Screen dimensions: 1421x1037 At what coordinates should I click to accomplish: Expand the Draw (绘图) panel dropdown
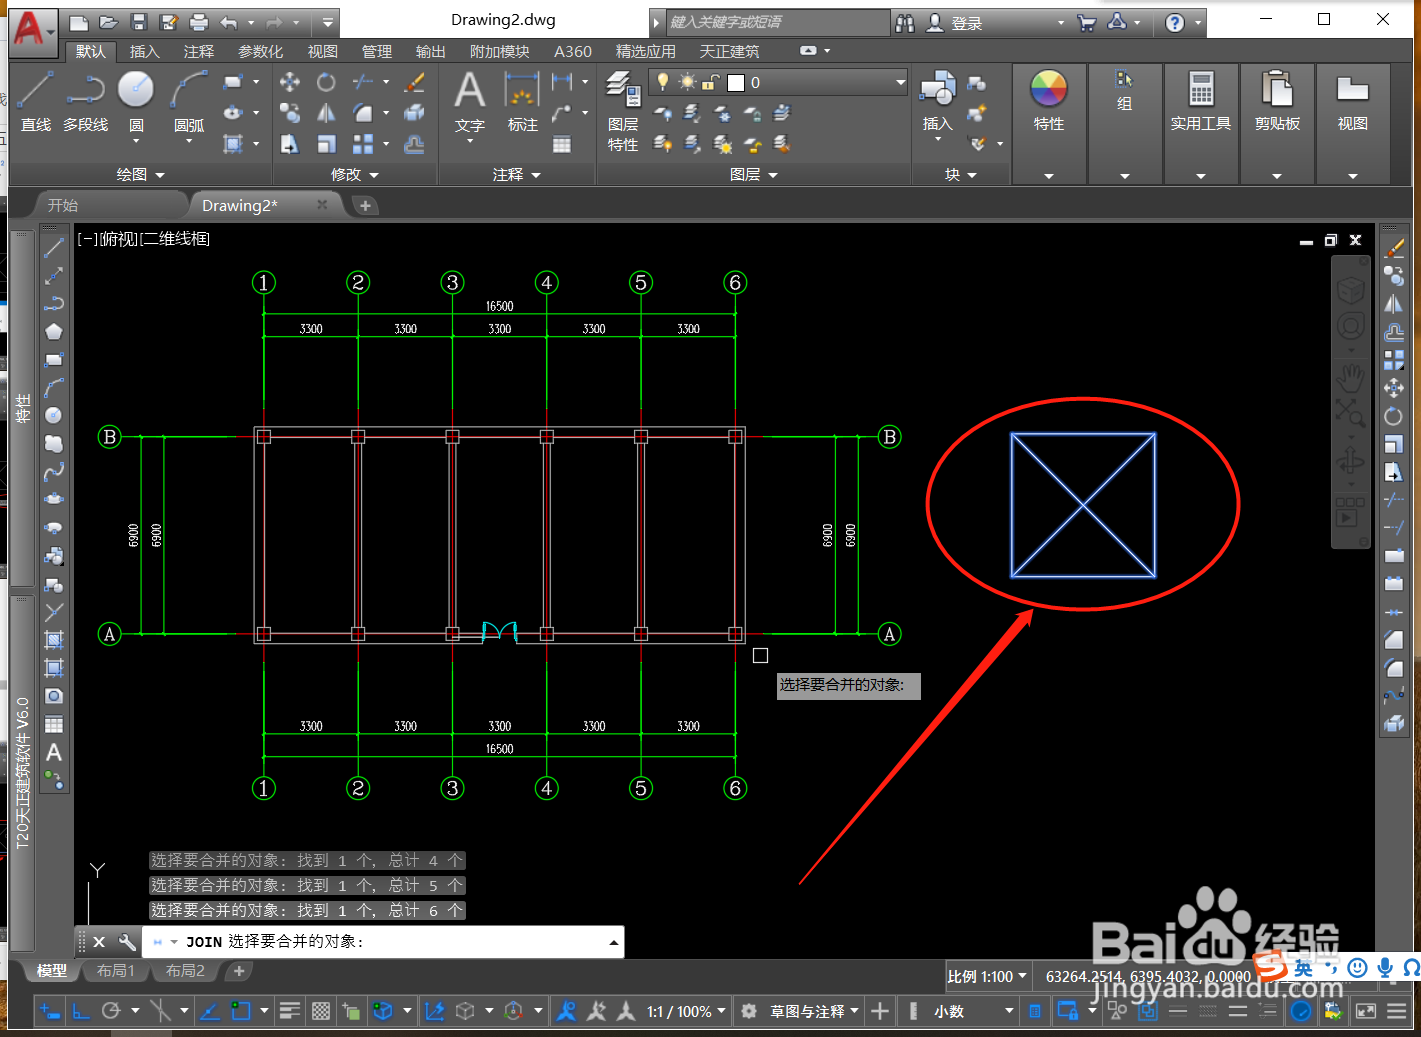(141, 175)
